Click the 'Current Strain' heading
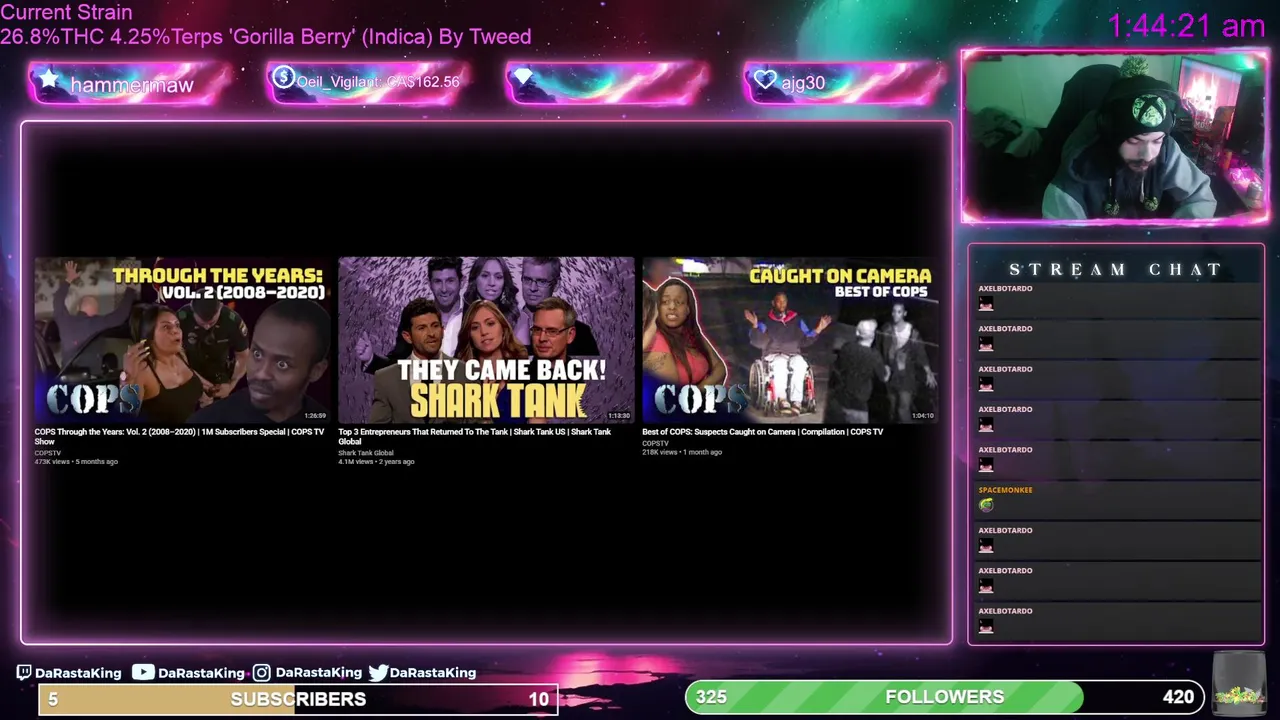The image size is (1280, 720). pos(66,13)
